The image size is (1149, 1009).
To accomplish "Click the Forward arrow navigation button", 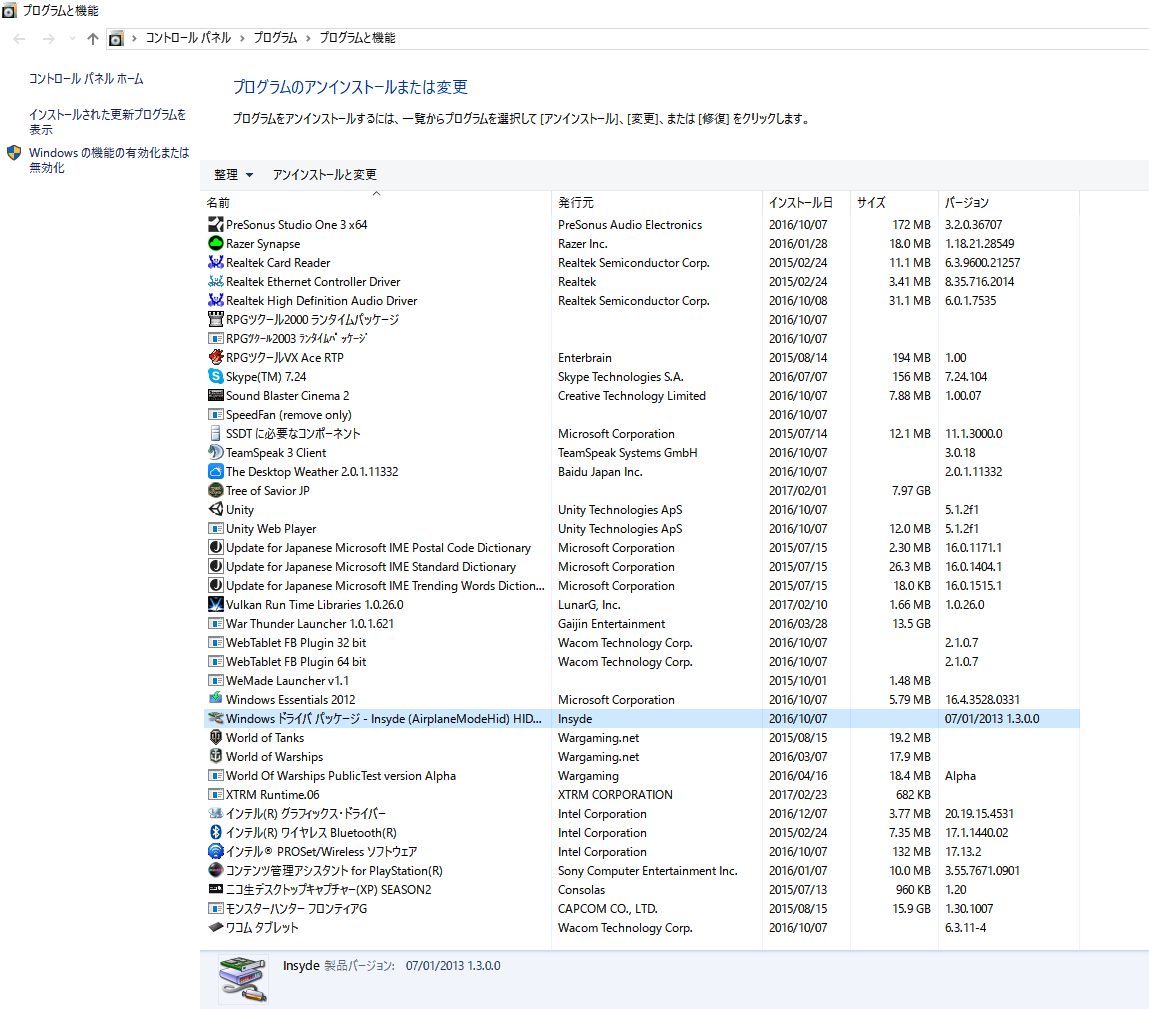I will (48, 39).
